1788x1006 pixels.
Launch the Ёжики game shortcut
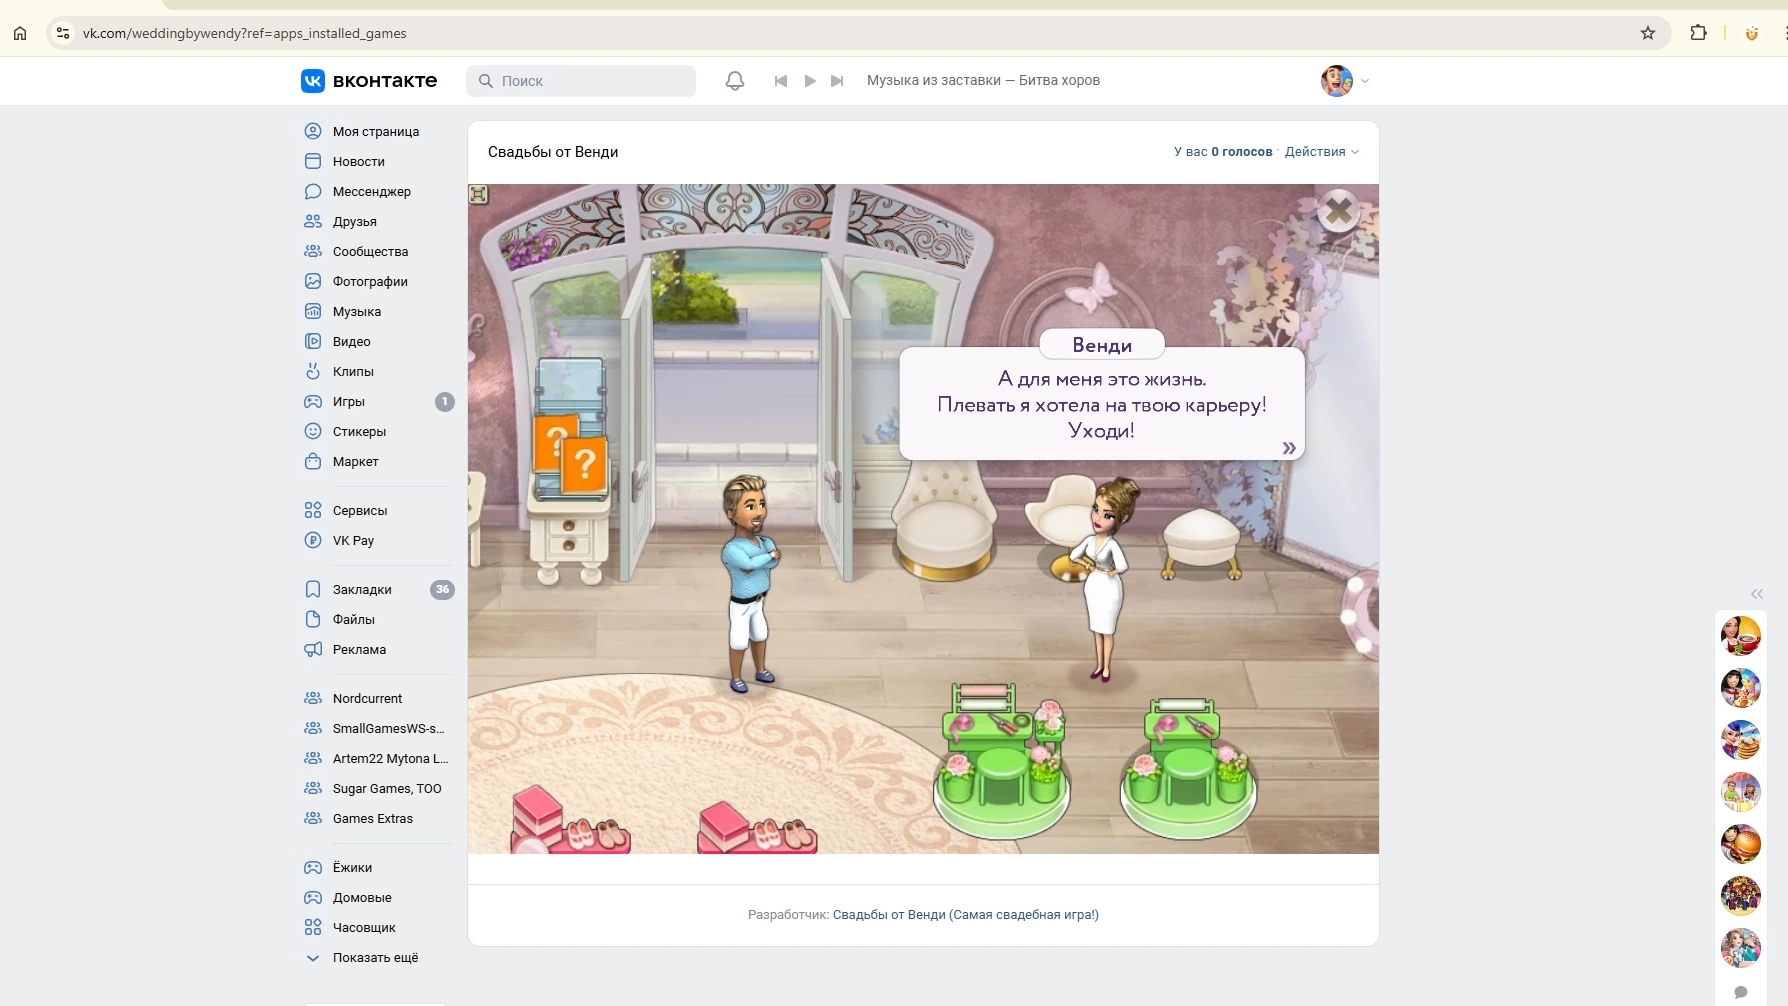pyautogui.click(x=352, y=867)
